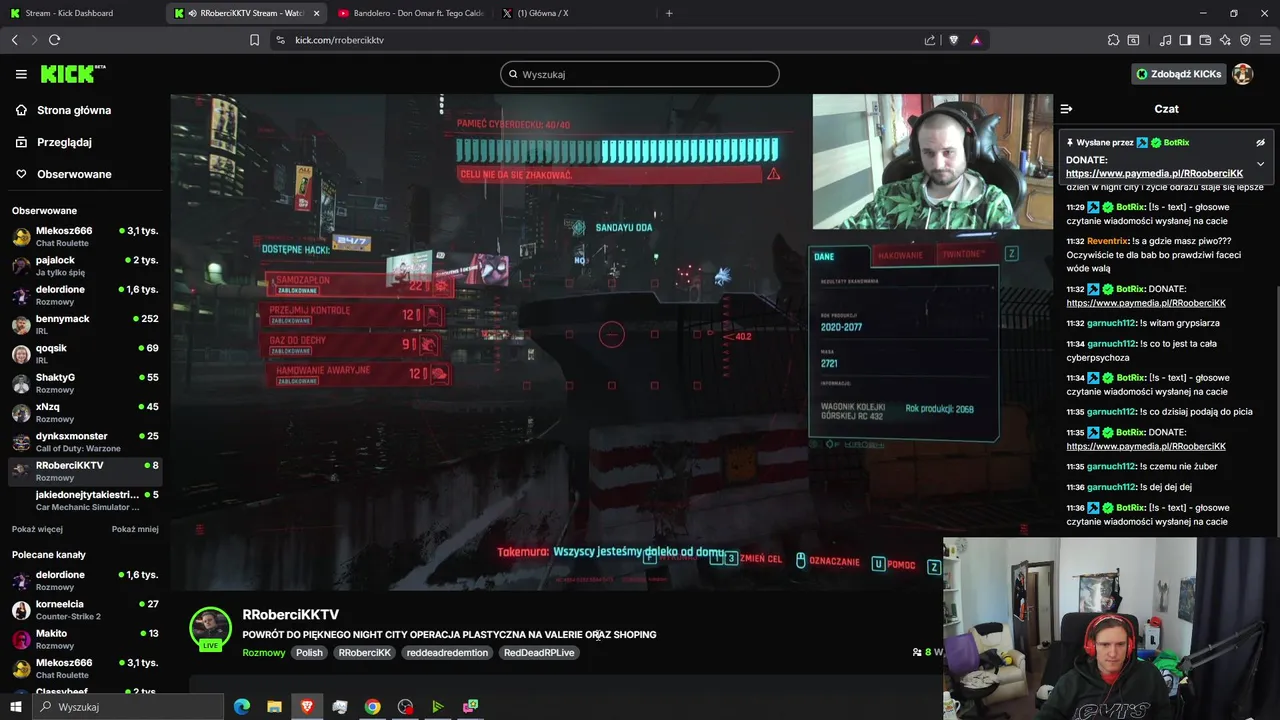Open the Windows Start menu
The image size is (1280, 720).
15,707
